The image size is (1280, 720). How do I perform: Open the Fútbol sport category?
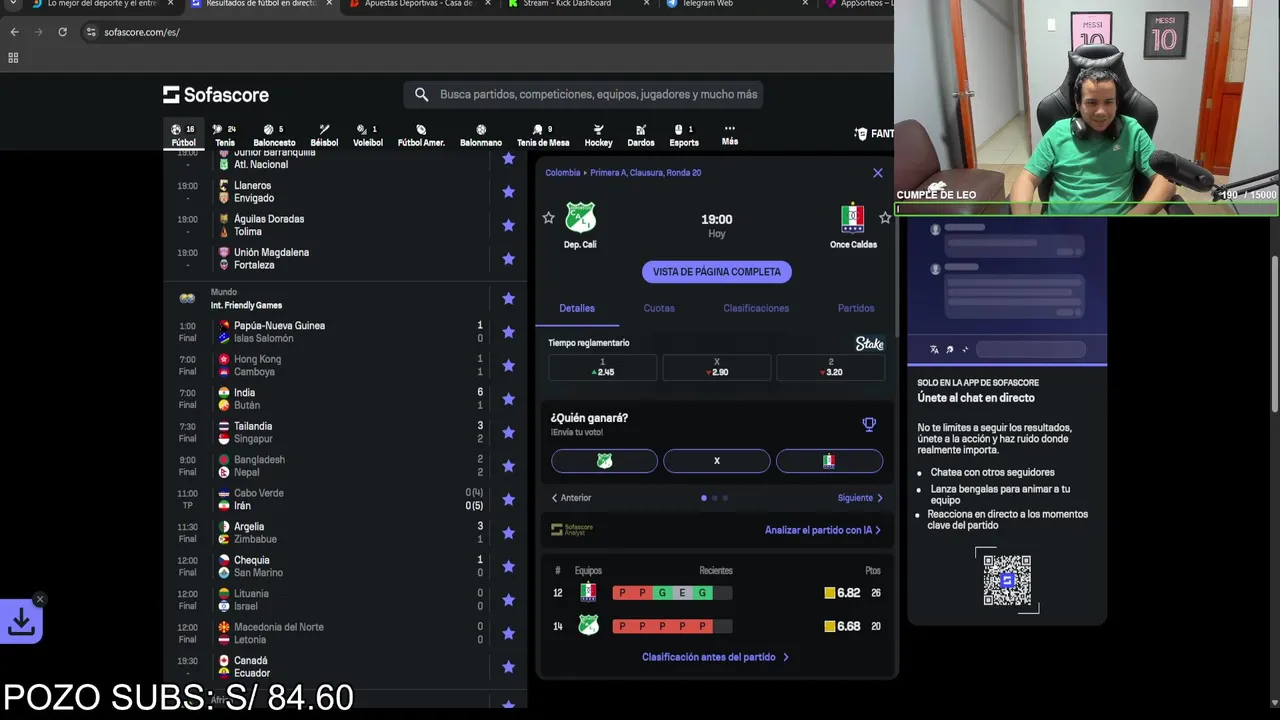[183, 135]
